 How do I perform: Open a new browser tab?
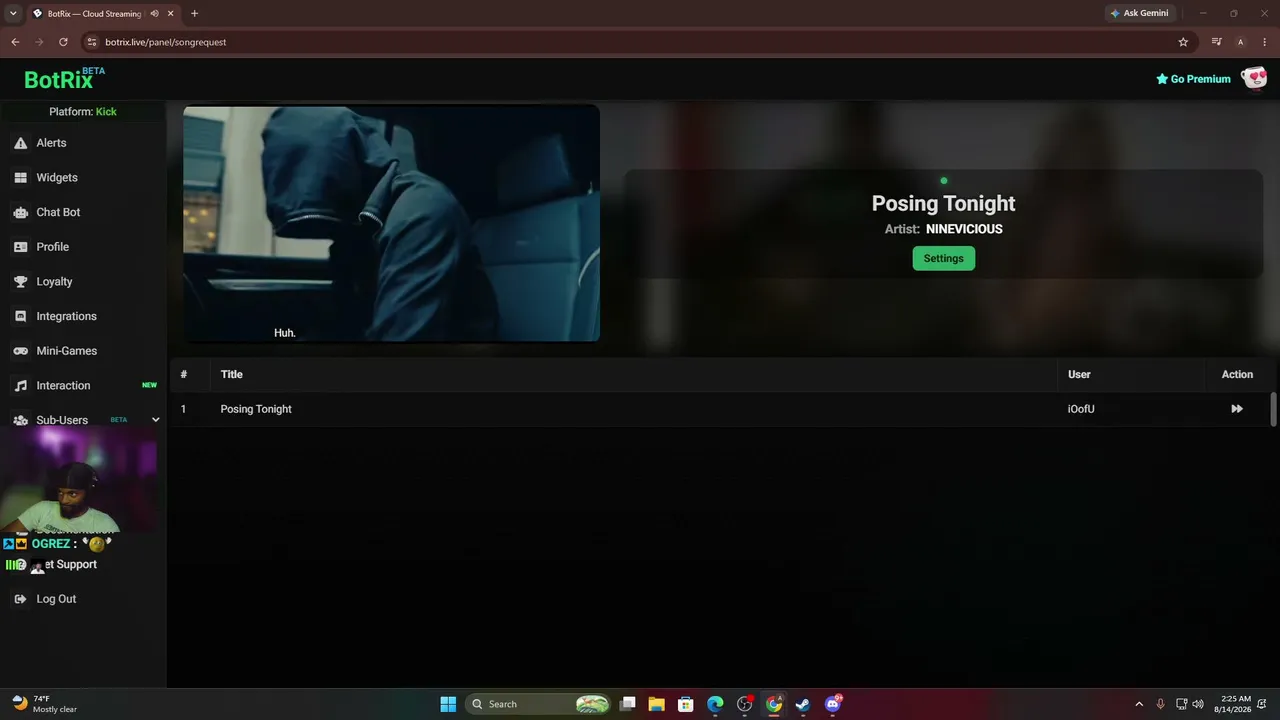click(x=194, y=13)
